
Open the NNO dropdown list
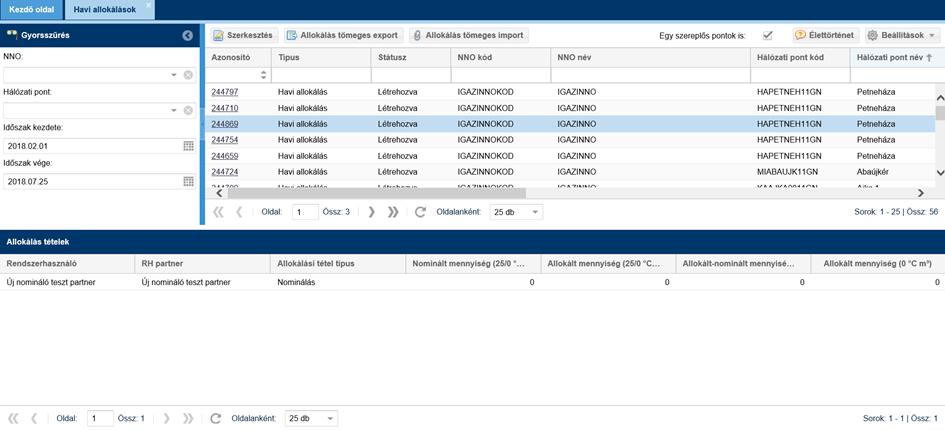(x=174, y=75)
